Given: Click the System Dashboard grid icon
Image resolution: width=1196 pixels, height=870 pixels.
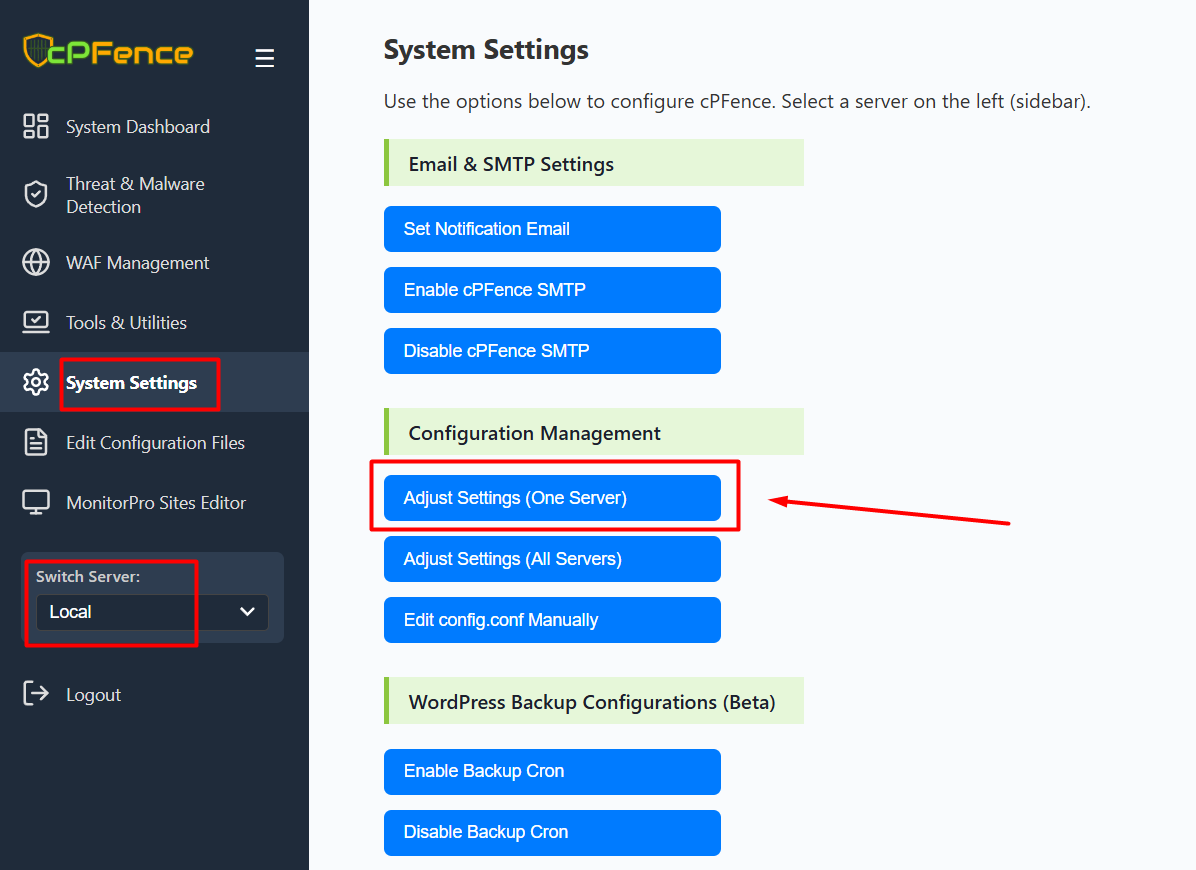Looking at the screenshot, I should tap(36, 126).
